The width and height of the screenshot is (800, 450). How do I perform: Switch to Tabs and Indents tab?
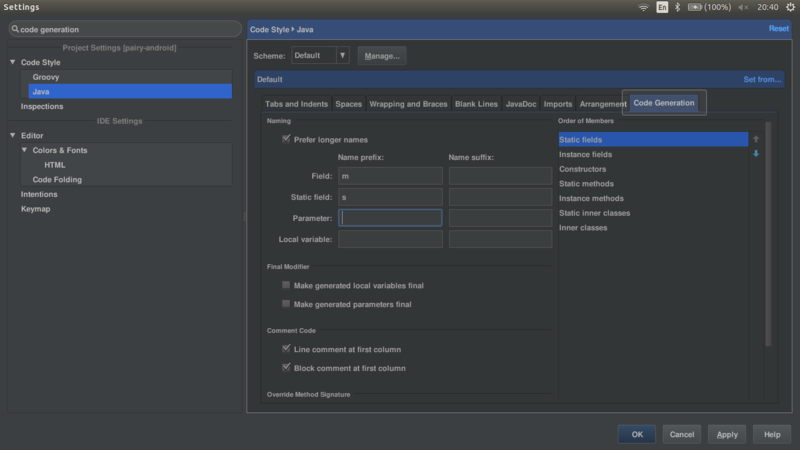[296, 104]
